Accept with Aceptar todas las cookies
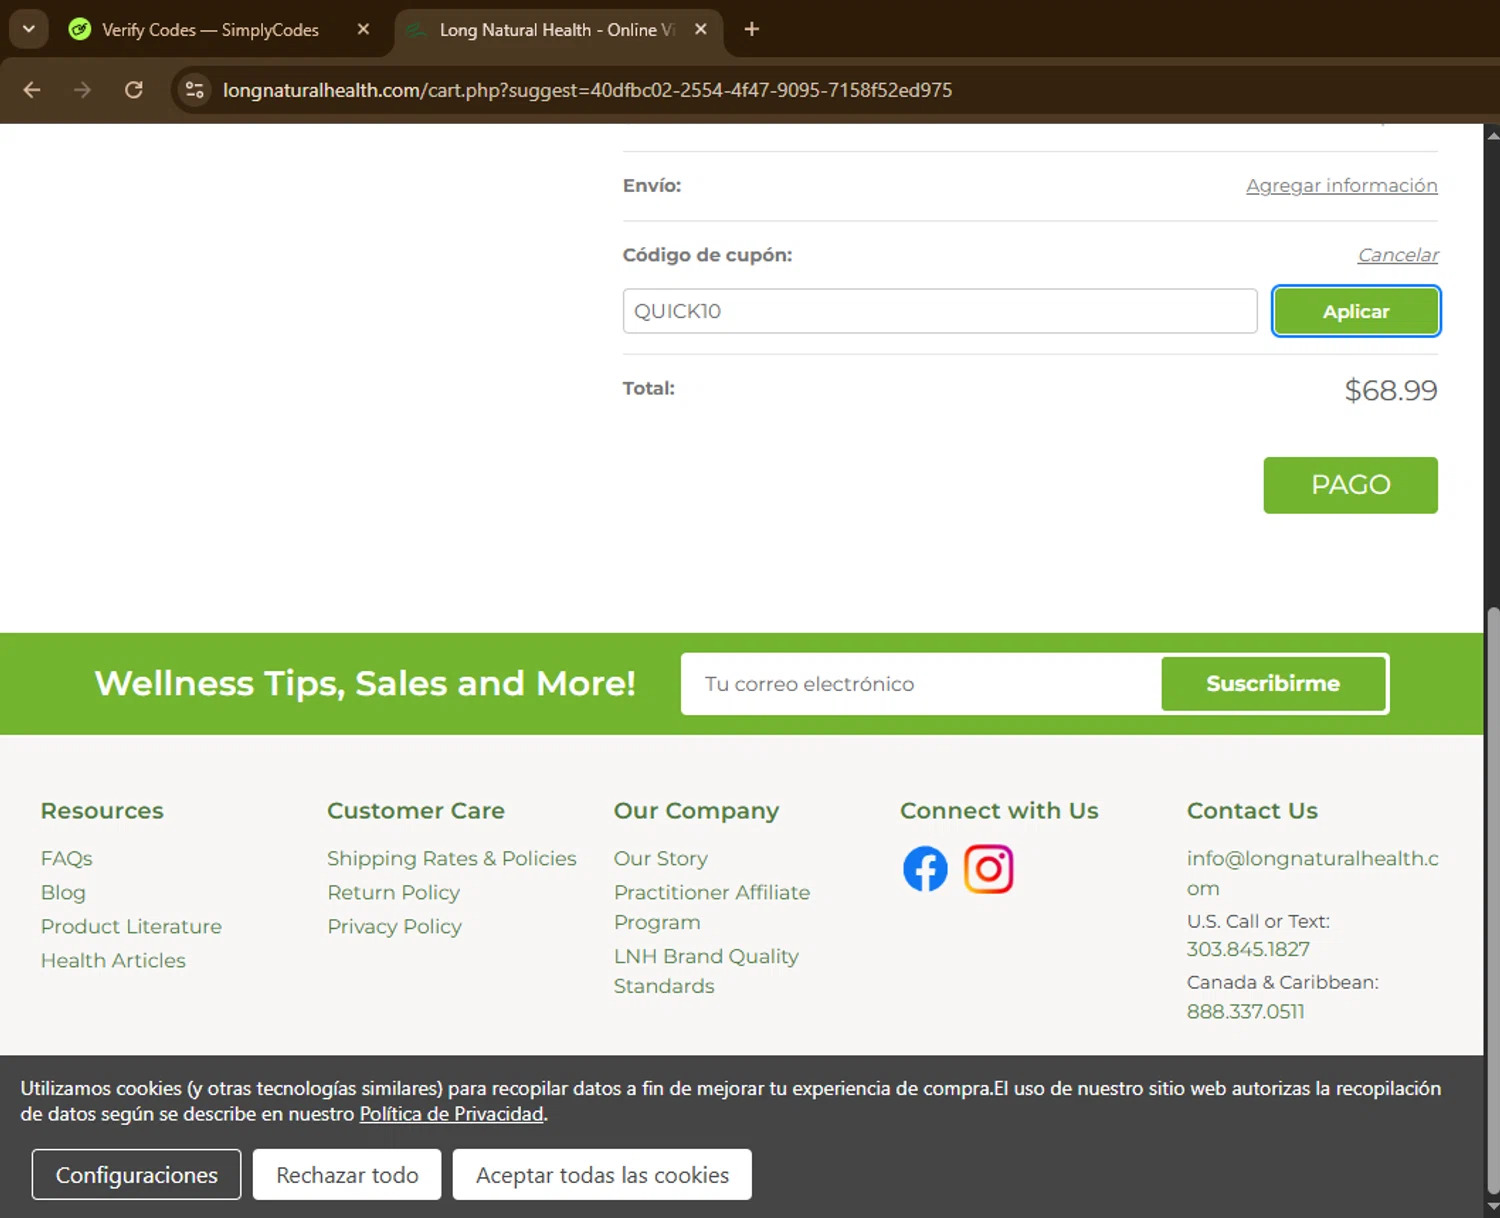 [602, 1175]
